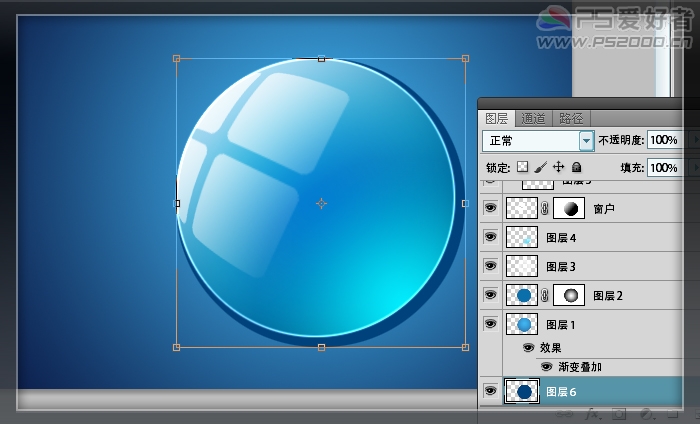Click top-right transform handle
The height and width of the screenshot is (424, 700).
point(465,58)
